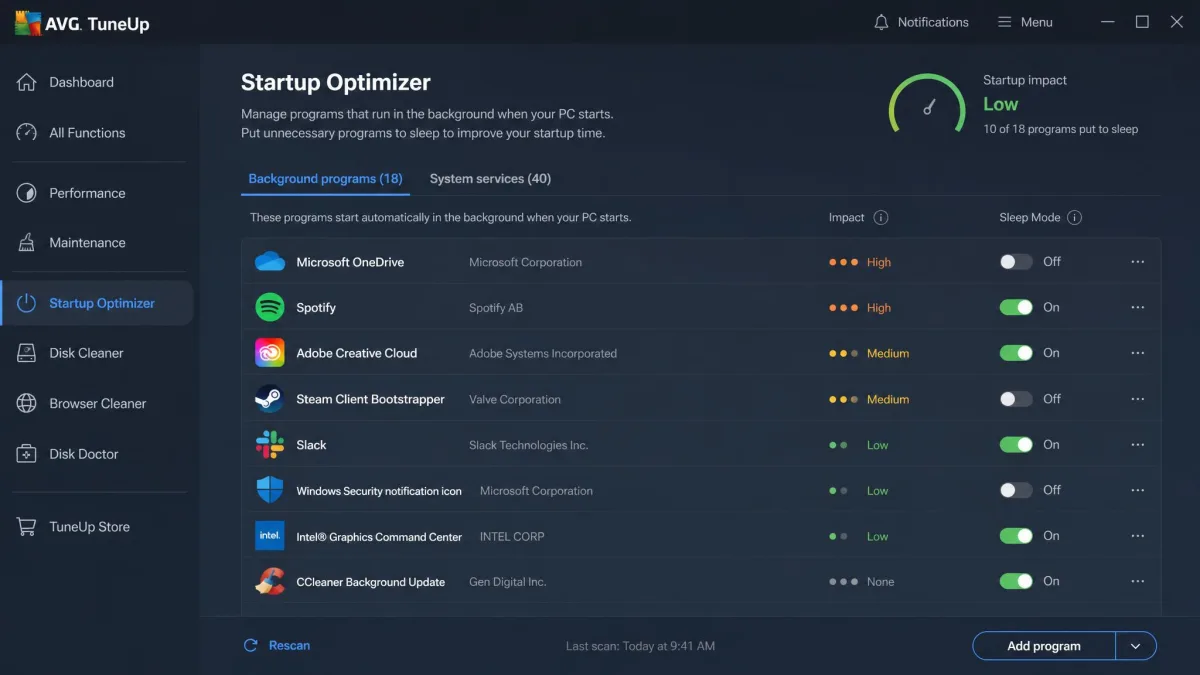Click the Adobe Creative Cloud icon

tap(270, 353)
